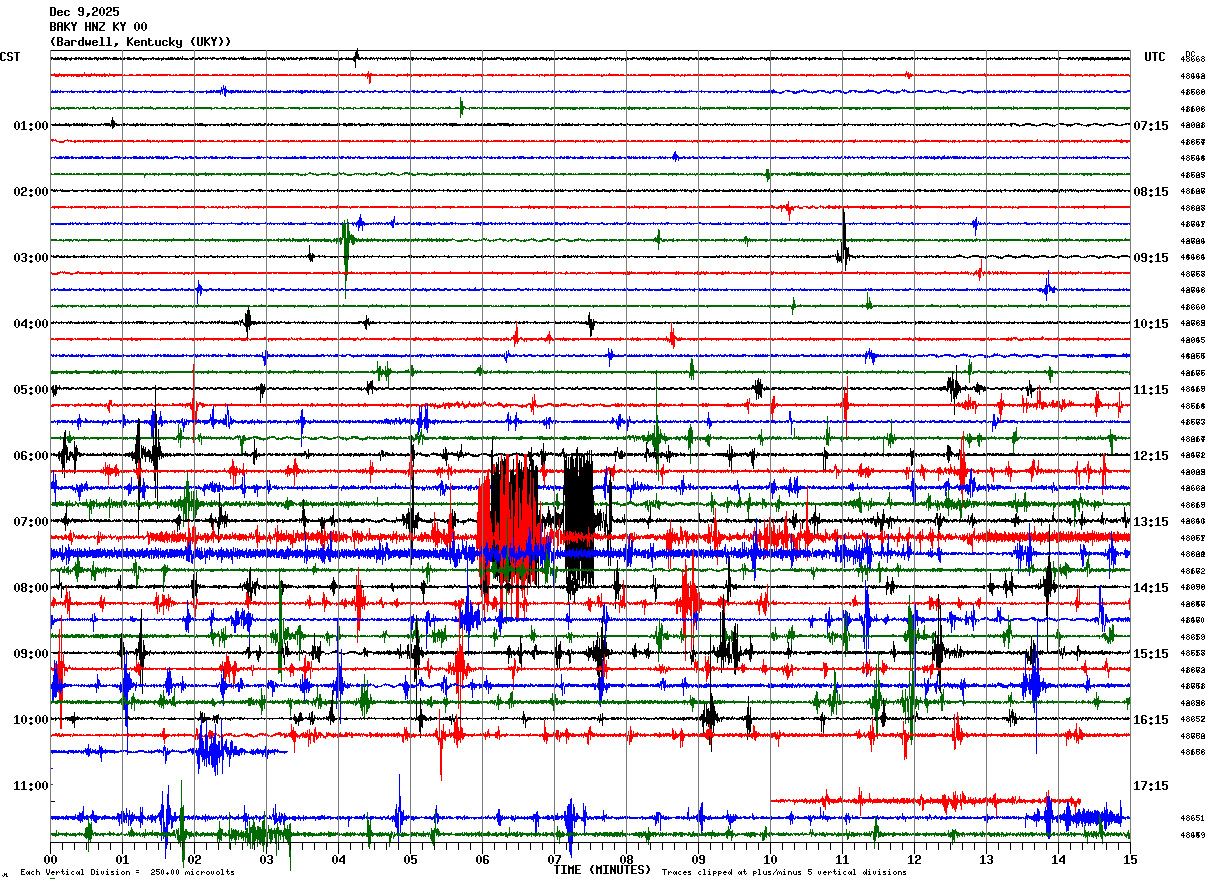Click the date label Dec 9,2025
Screen dimensions: 1210x886
(x=84, y=12)
